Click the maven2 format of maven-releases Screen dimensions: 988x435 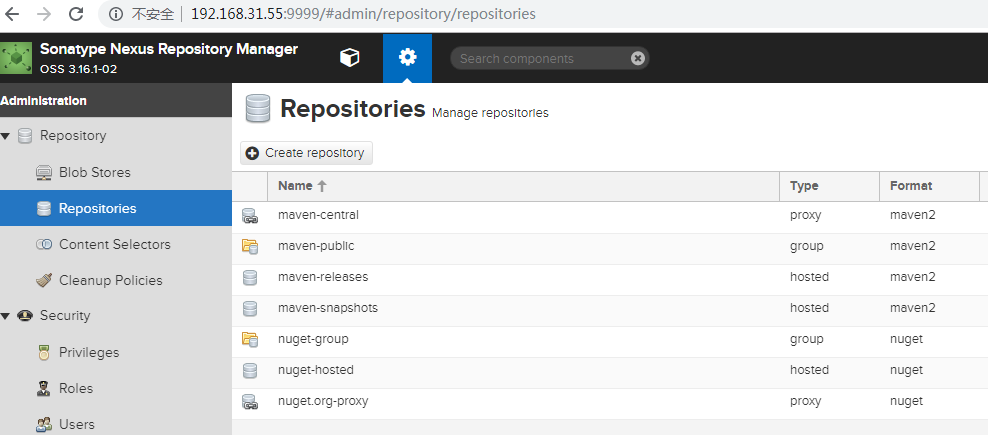point(913,277)
